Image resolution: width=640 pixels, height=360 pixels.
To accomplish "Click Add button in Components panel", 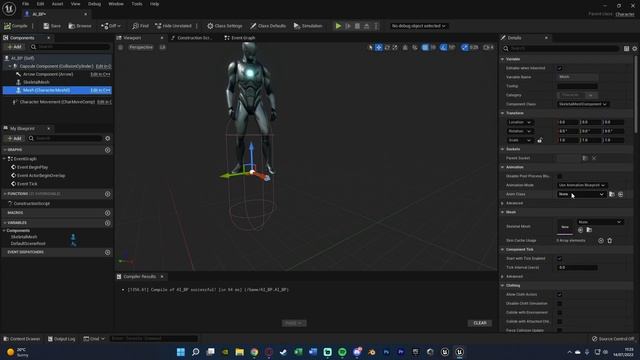I will (x=14, y=47).
